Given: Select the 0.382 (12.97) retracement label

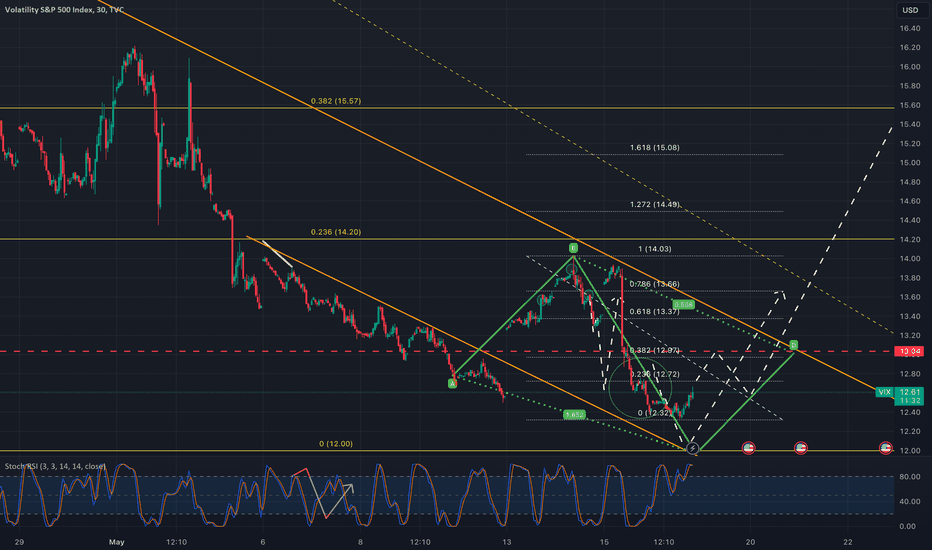Looking at the screenshot, I should pyautogui.click(x=654, y=350).
